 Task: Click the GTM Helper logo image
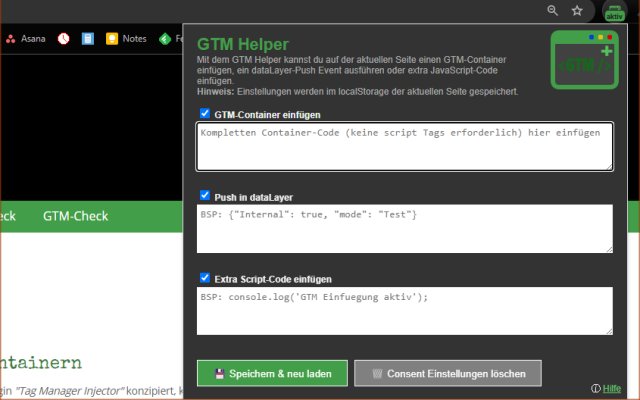tap(584, 60)
